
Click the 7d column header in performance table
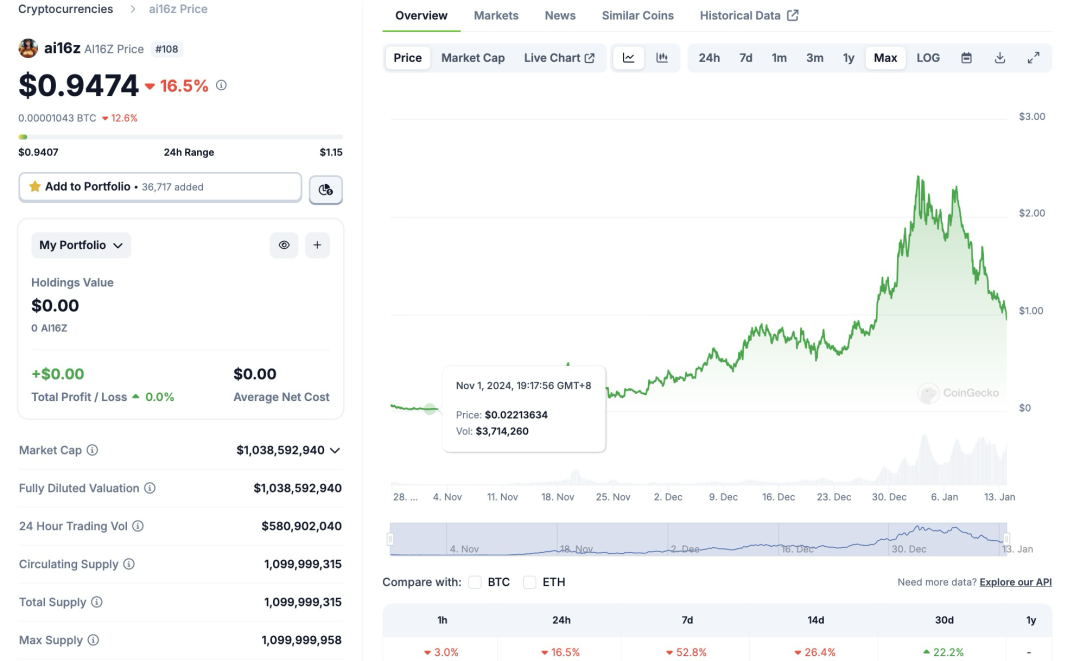tap(687, 620)
